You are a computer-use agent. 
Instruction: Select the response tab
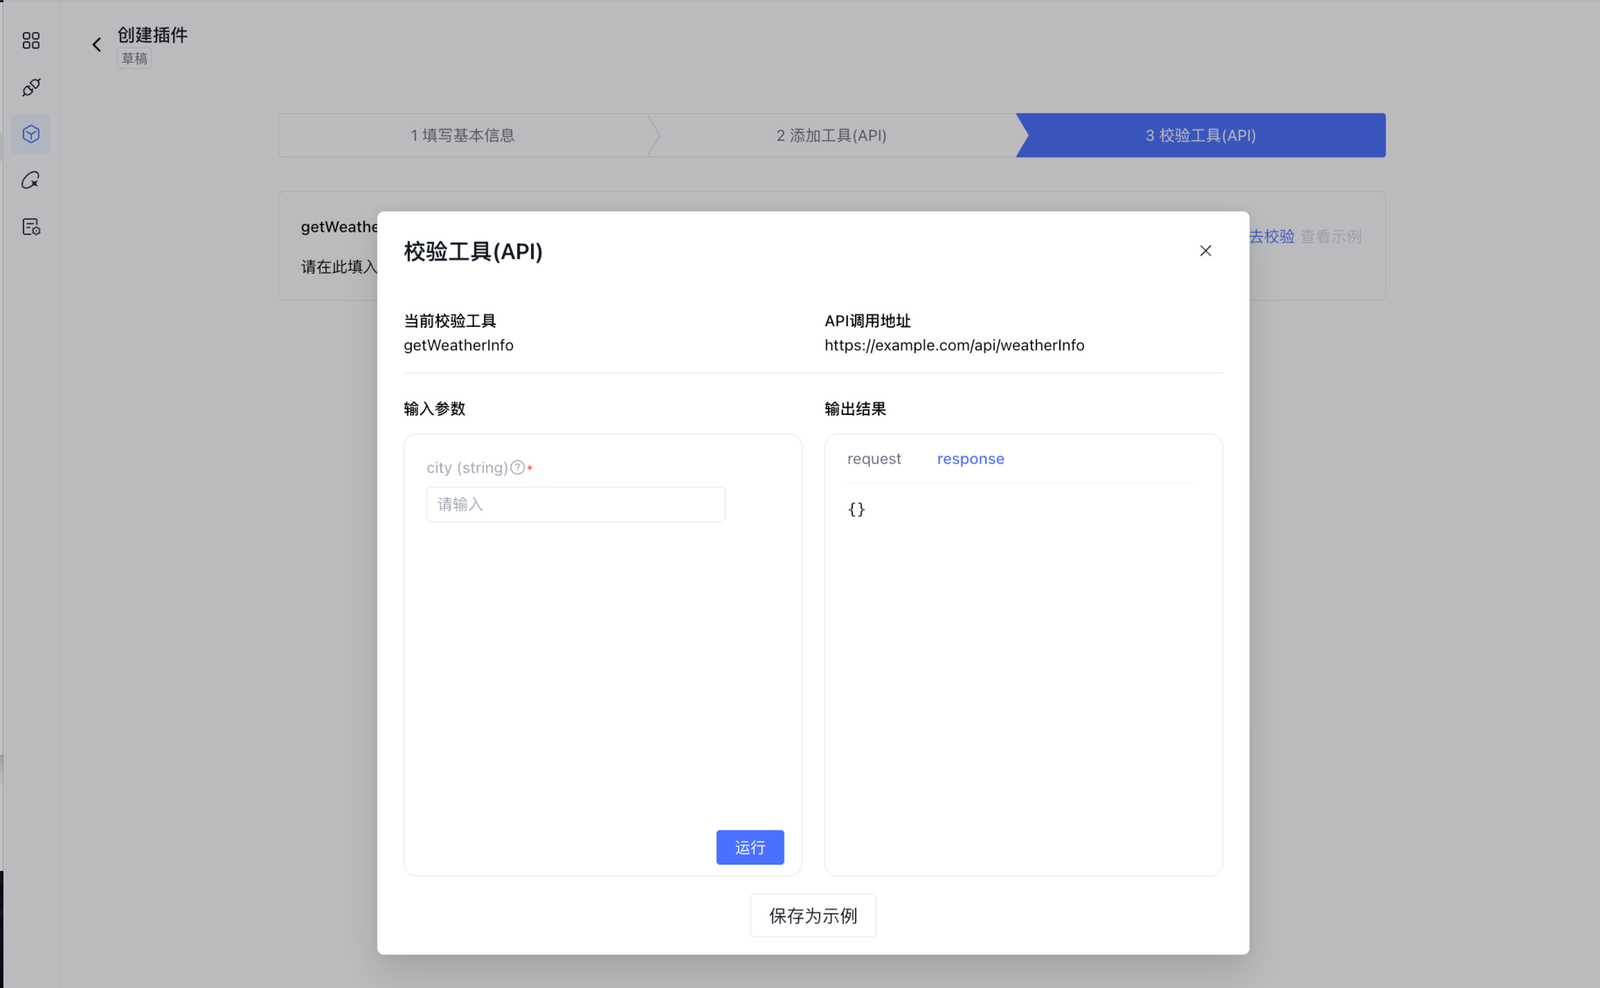[970, 459]
